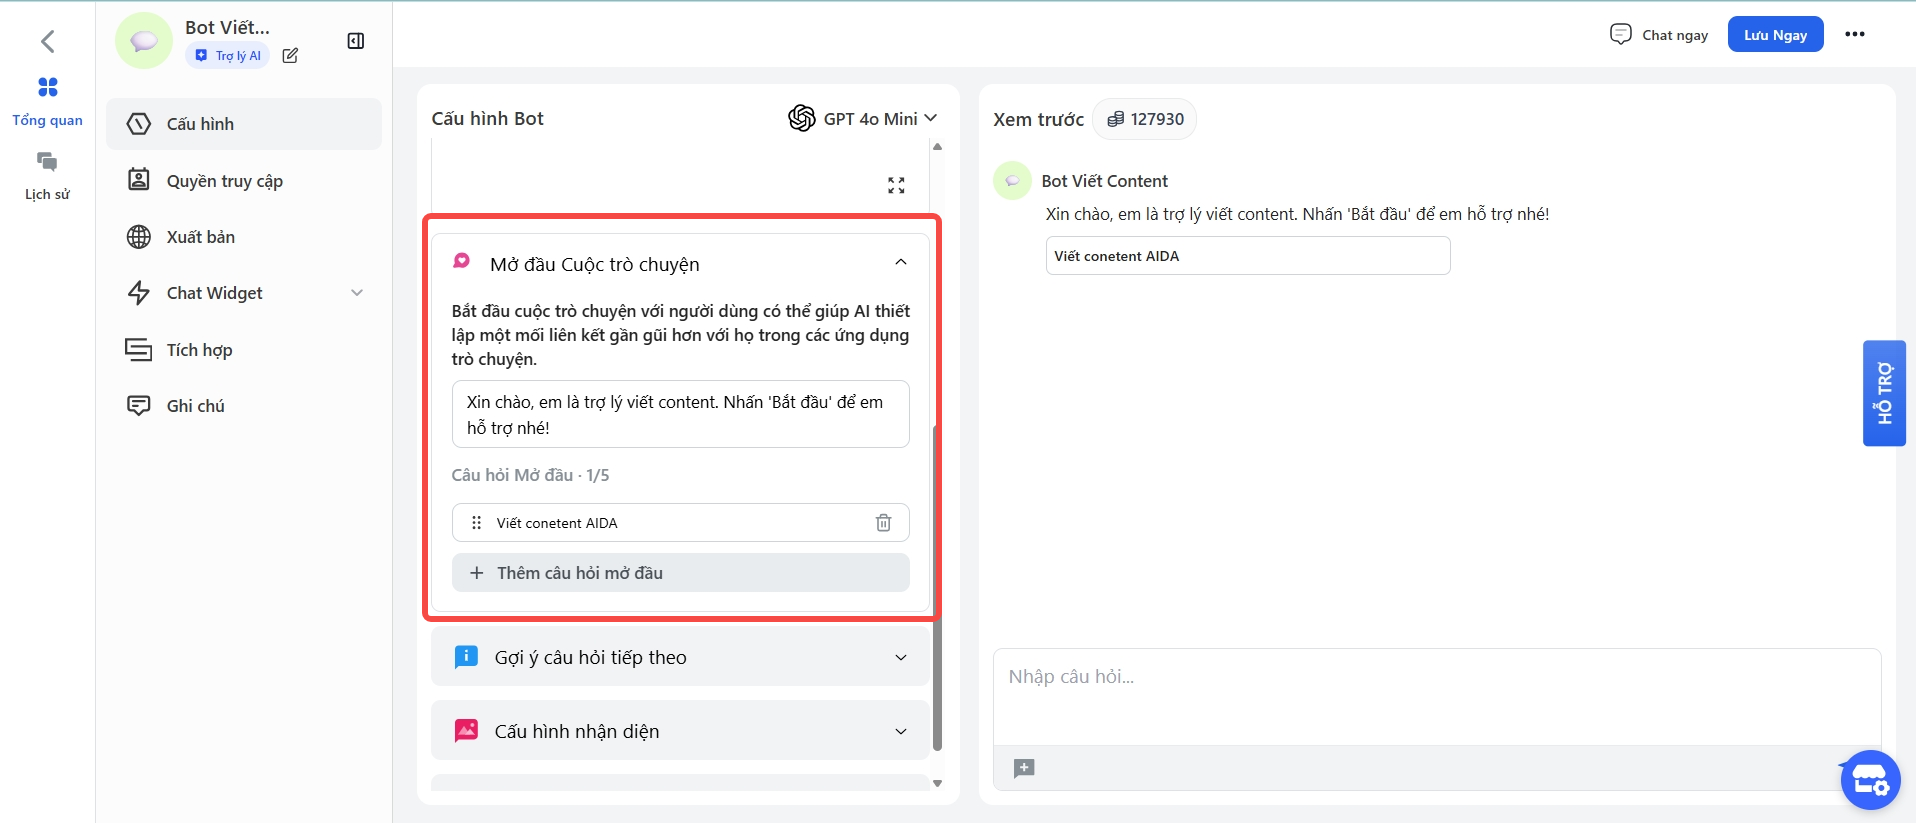Click the Lưu Ngay save button
Image resolution: width=1916 pixels, height=823 pixels.
pos(1775,34)
